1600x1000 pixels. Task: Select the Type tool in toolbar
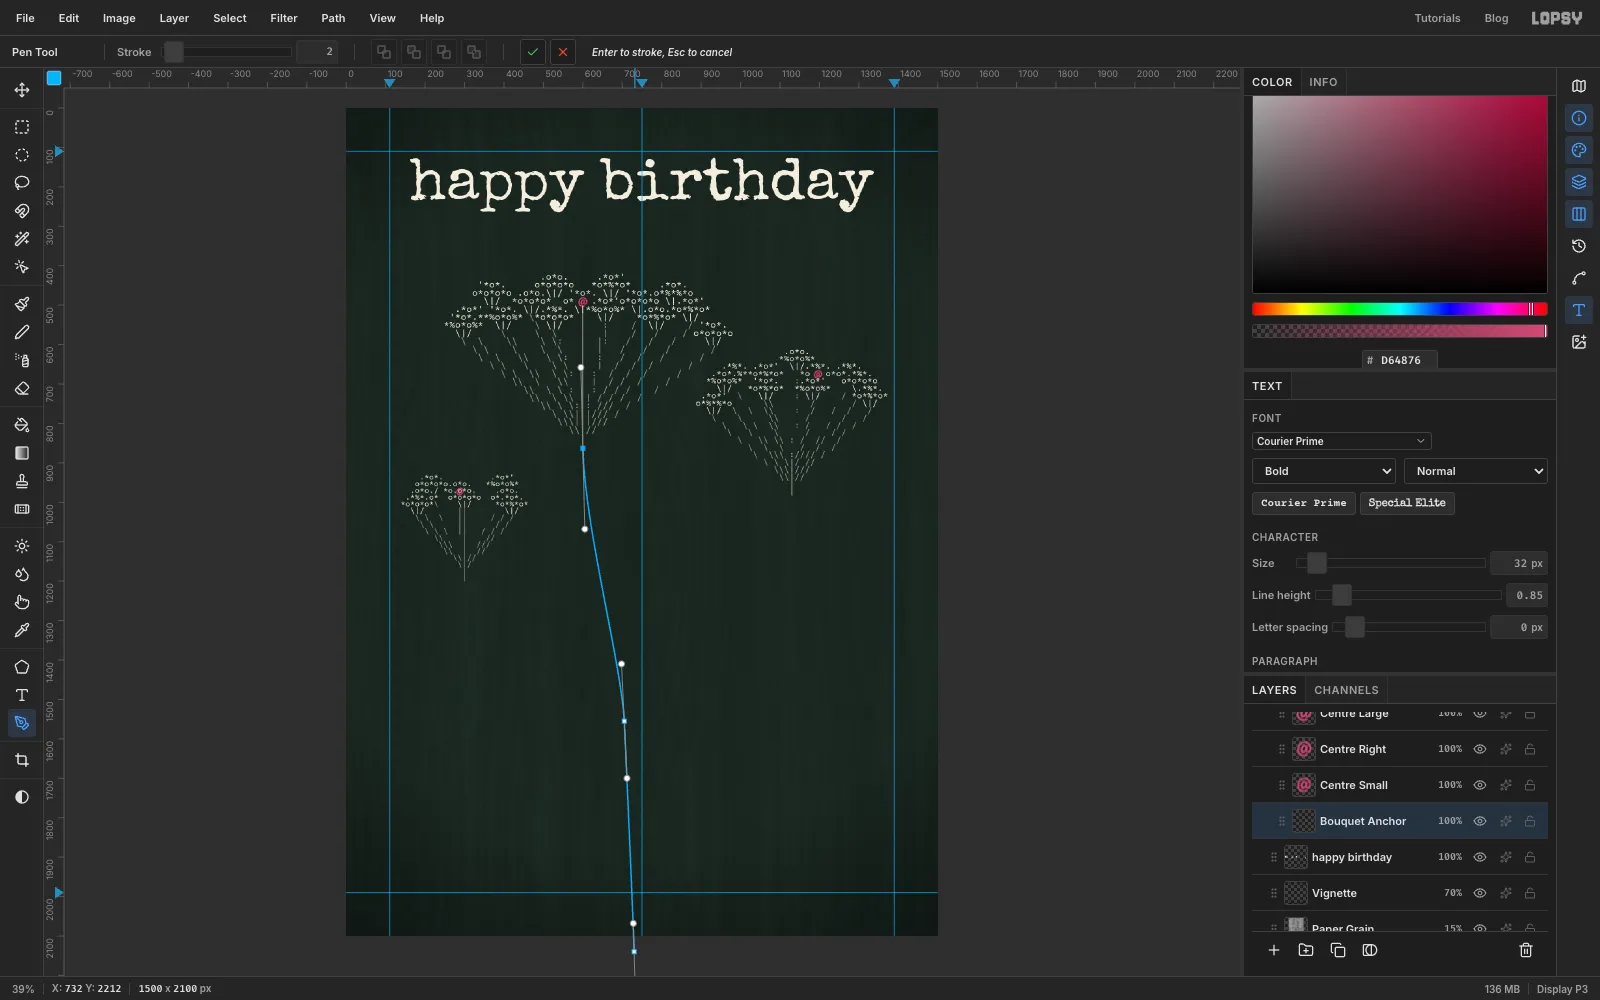click(x=22, y=695)
